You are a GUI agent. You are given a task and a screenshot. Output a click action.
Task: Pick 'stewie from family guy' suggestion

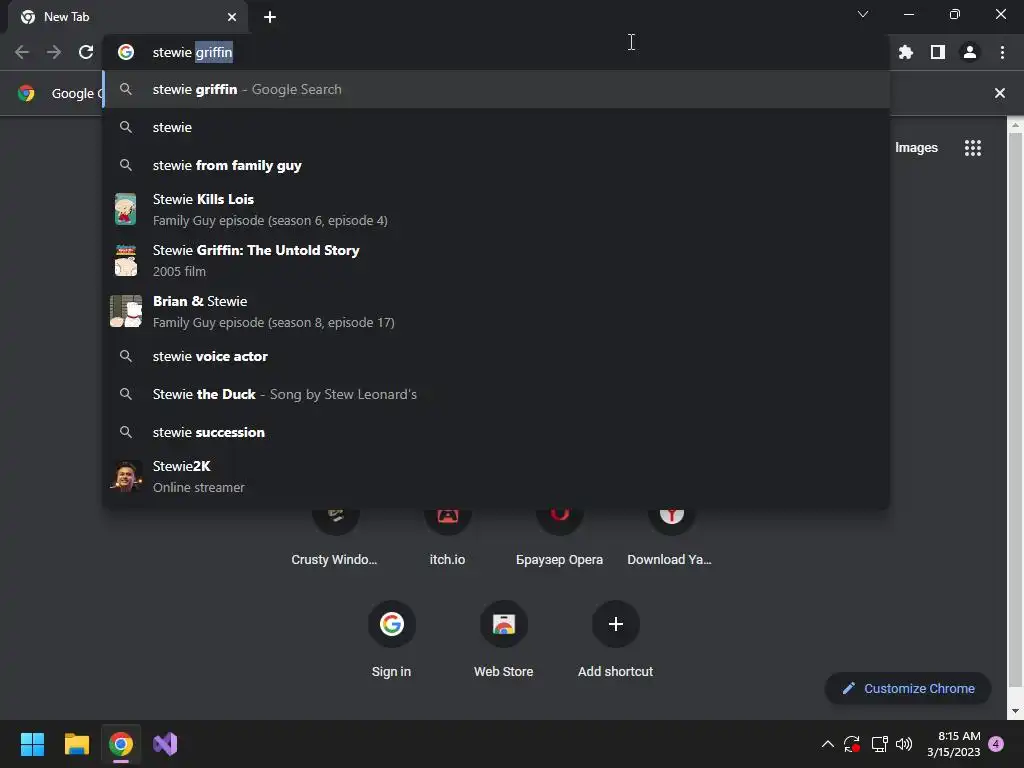point(496,165)
